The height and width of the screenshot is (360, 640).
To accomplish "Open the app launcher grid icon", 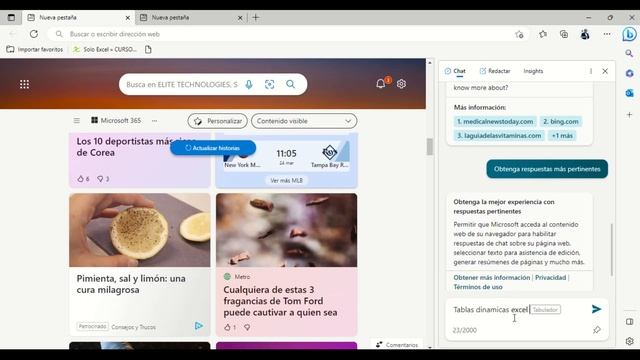I will point(24,84).
